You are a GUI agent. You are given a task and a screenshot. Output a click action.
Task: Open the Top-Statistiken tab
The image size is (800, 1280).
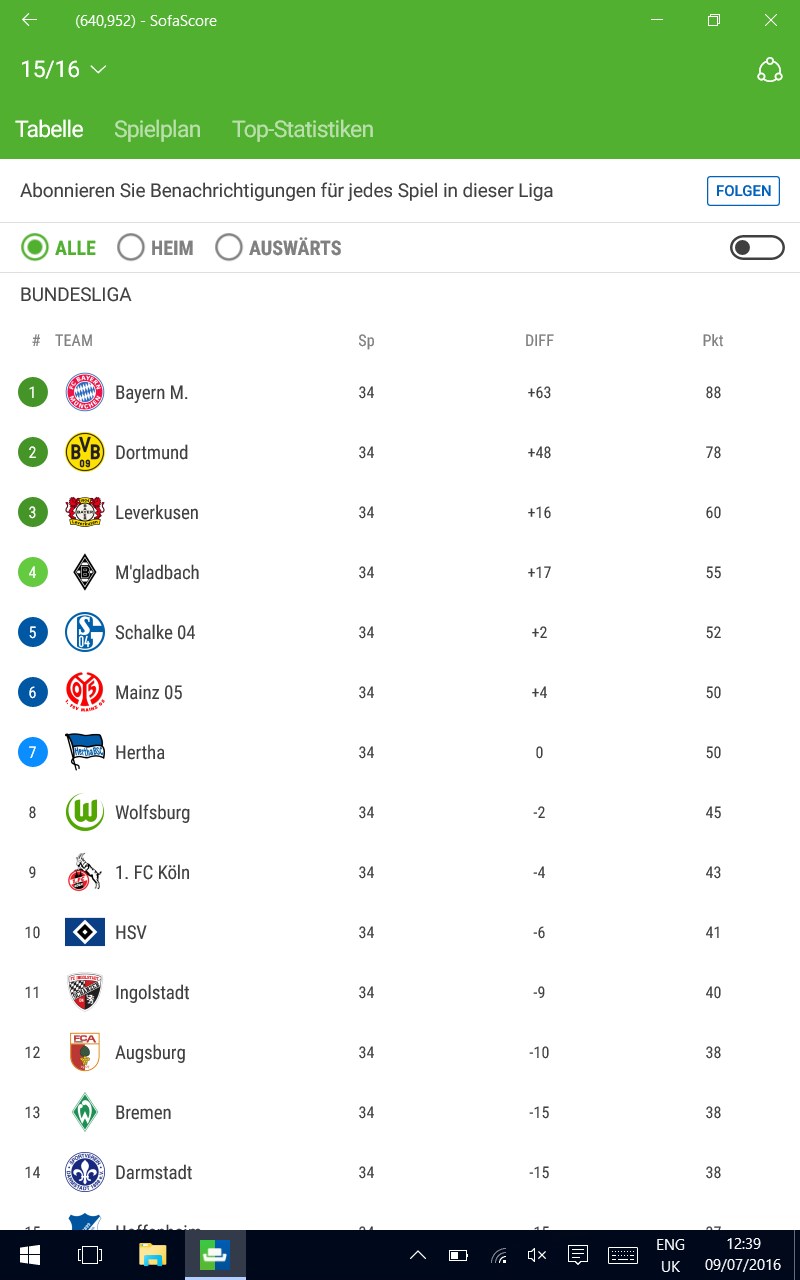click(302, 130)
